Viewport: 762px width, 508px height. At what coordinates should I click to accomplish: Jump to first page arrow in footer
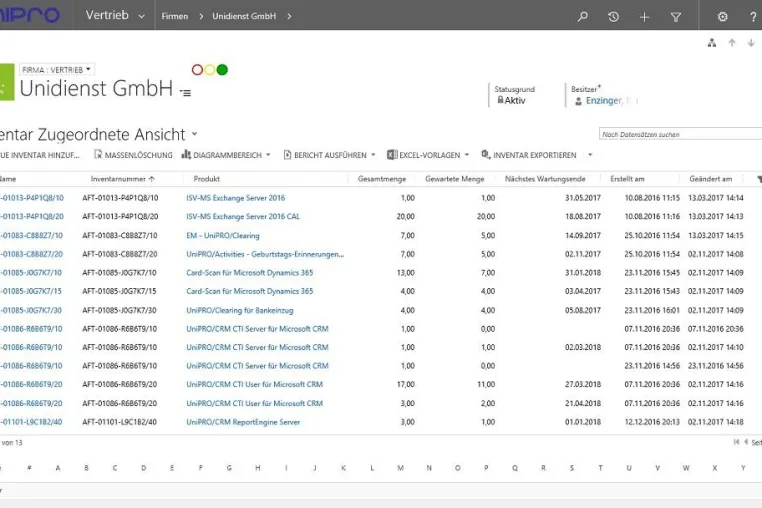point(736,442)
